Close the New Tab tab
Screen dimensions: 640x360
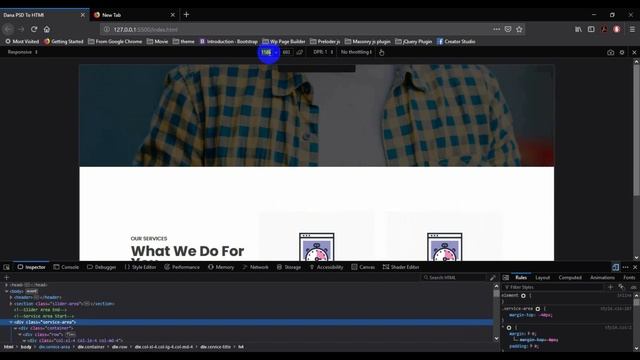click(173, 15)
